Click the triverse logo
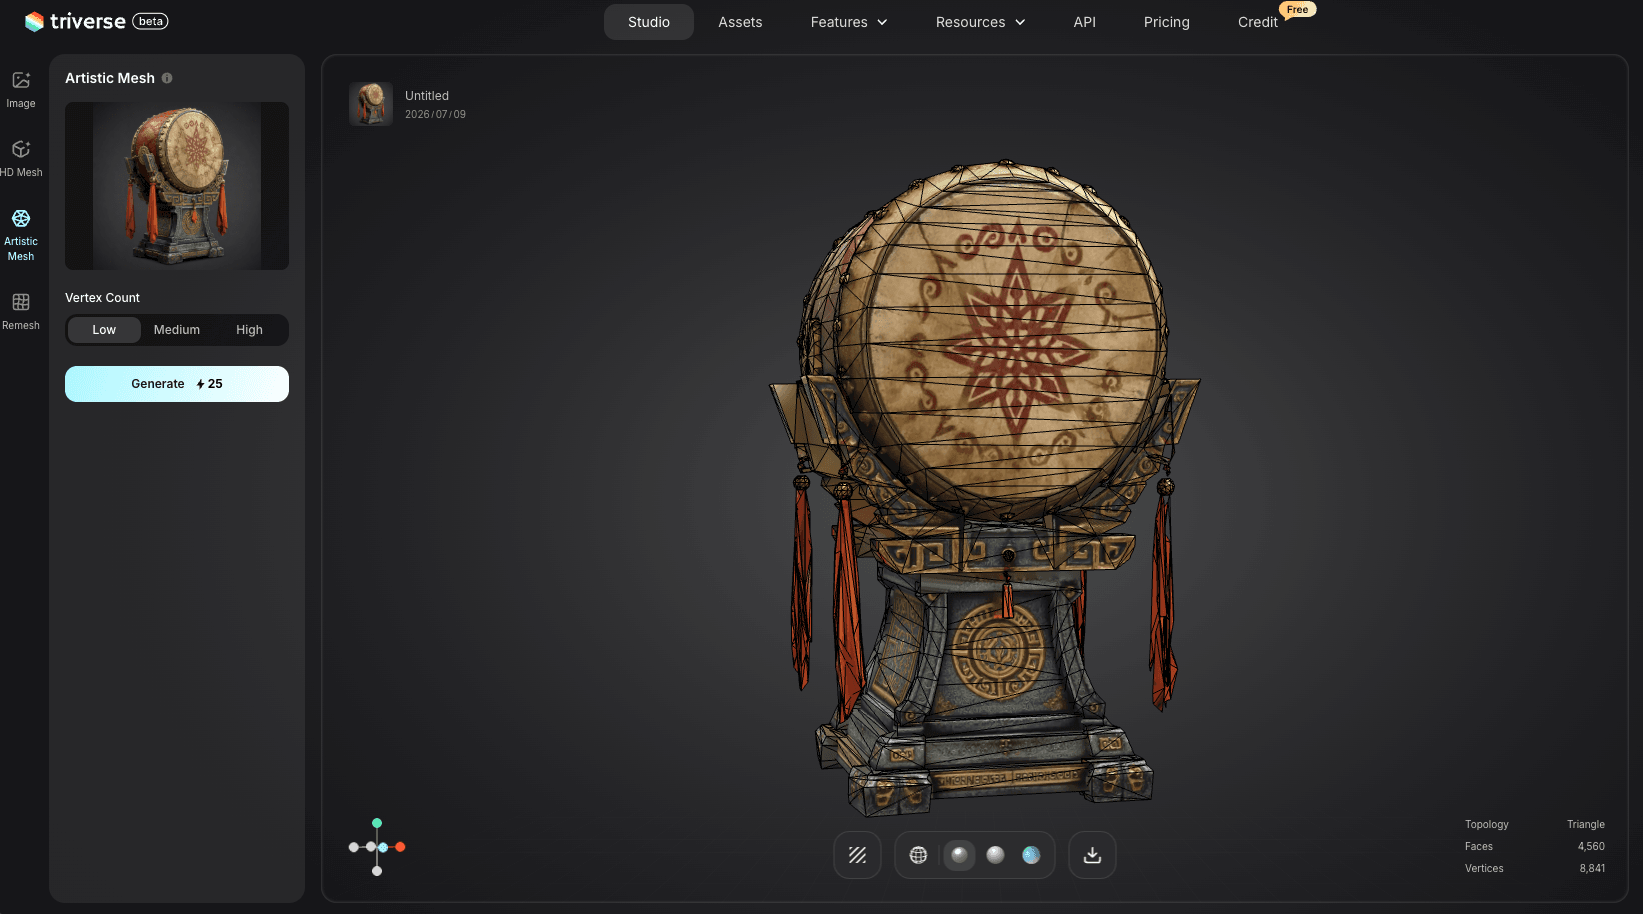This screenshot has height=914, width=1643. click(x=76, y=21)
